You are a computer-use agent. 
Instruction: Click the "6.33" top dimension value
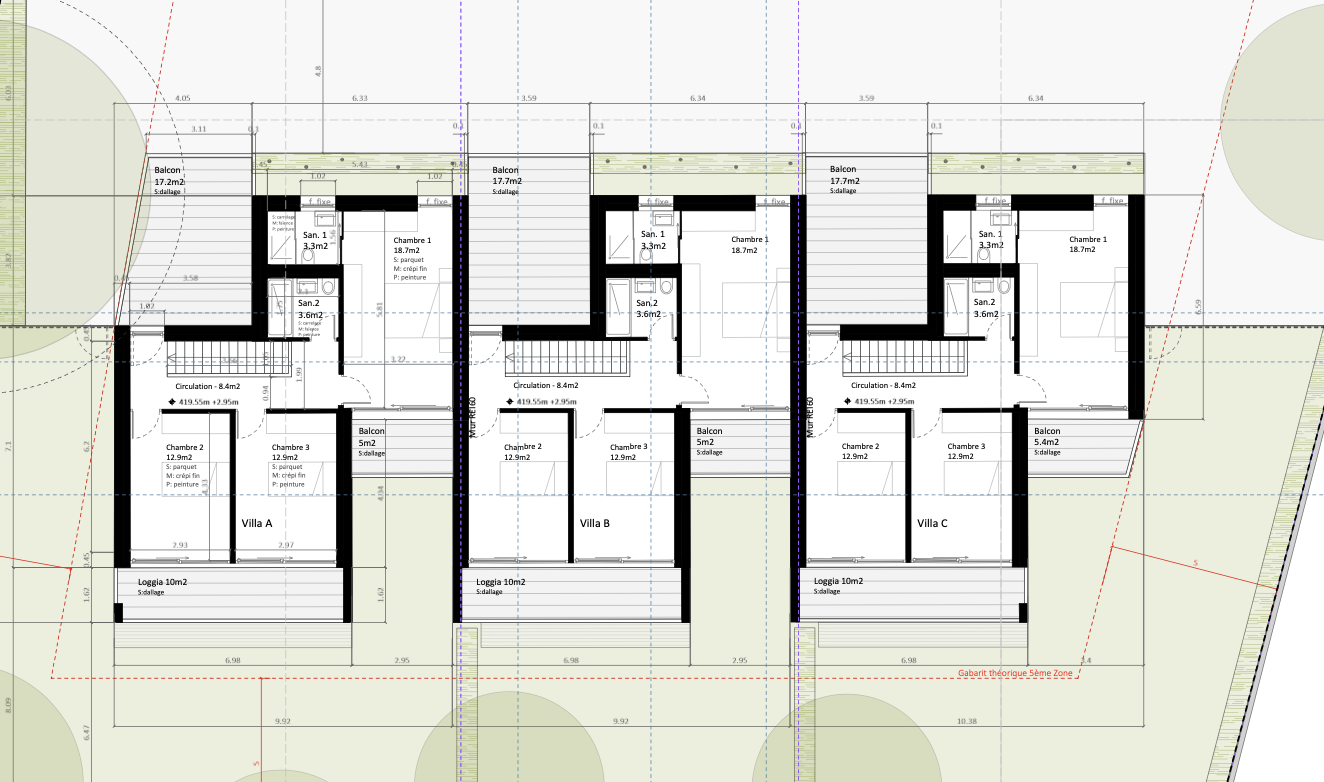(x=360, y=99)
